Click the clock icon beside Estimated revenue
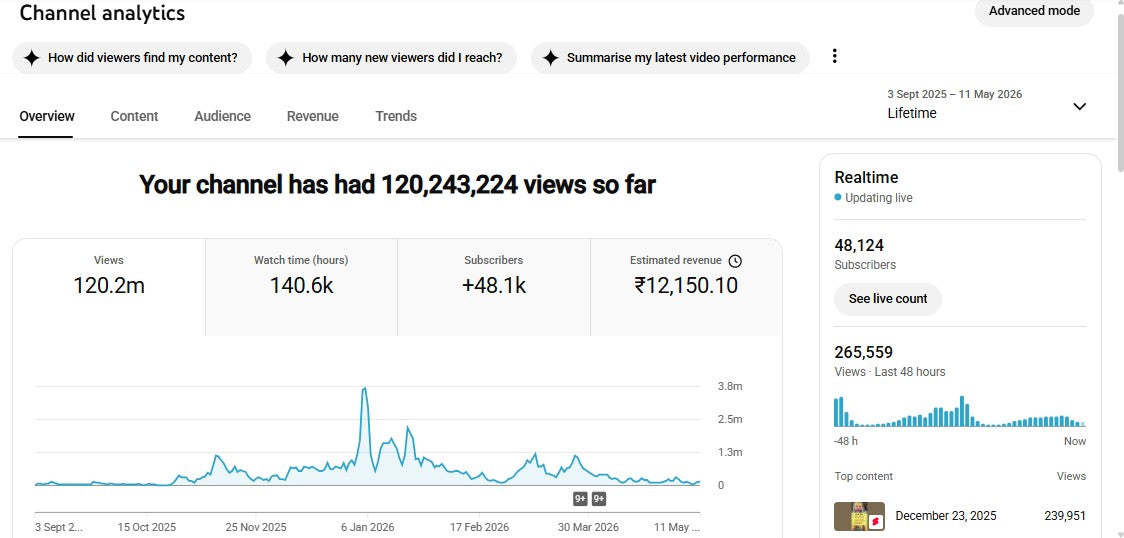 735,261
